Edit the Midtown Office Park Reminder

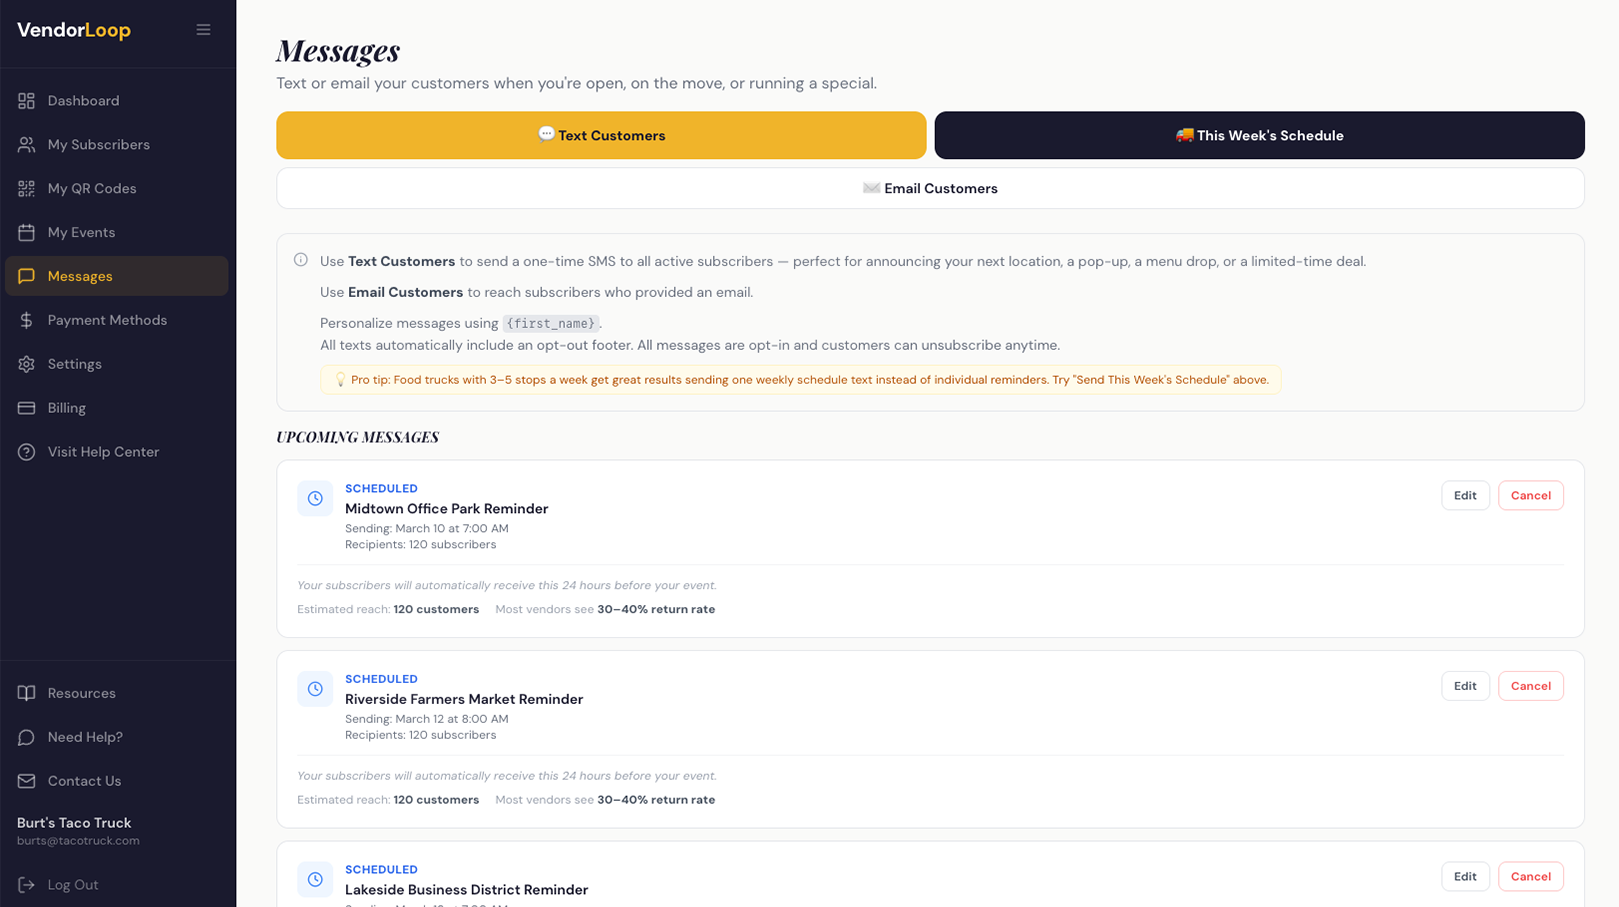1465,496
